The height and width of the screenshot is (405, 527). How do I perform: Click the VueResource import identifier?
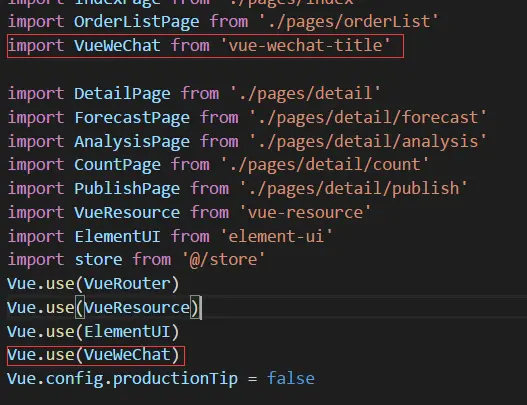[127, 212]
